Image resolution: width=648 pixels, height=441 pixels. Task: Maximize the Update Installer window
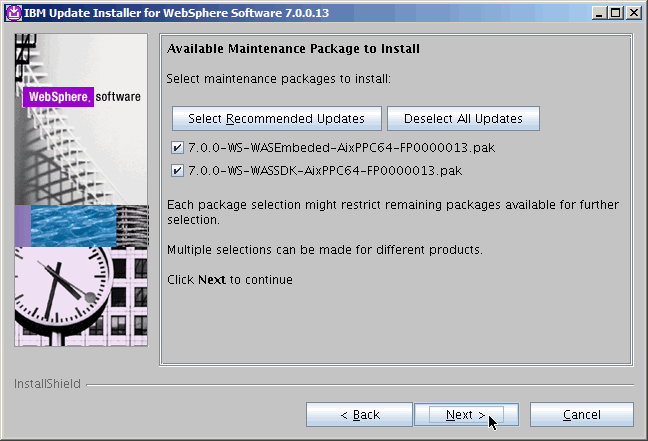click(616, 11)
